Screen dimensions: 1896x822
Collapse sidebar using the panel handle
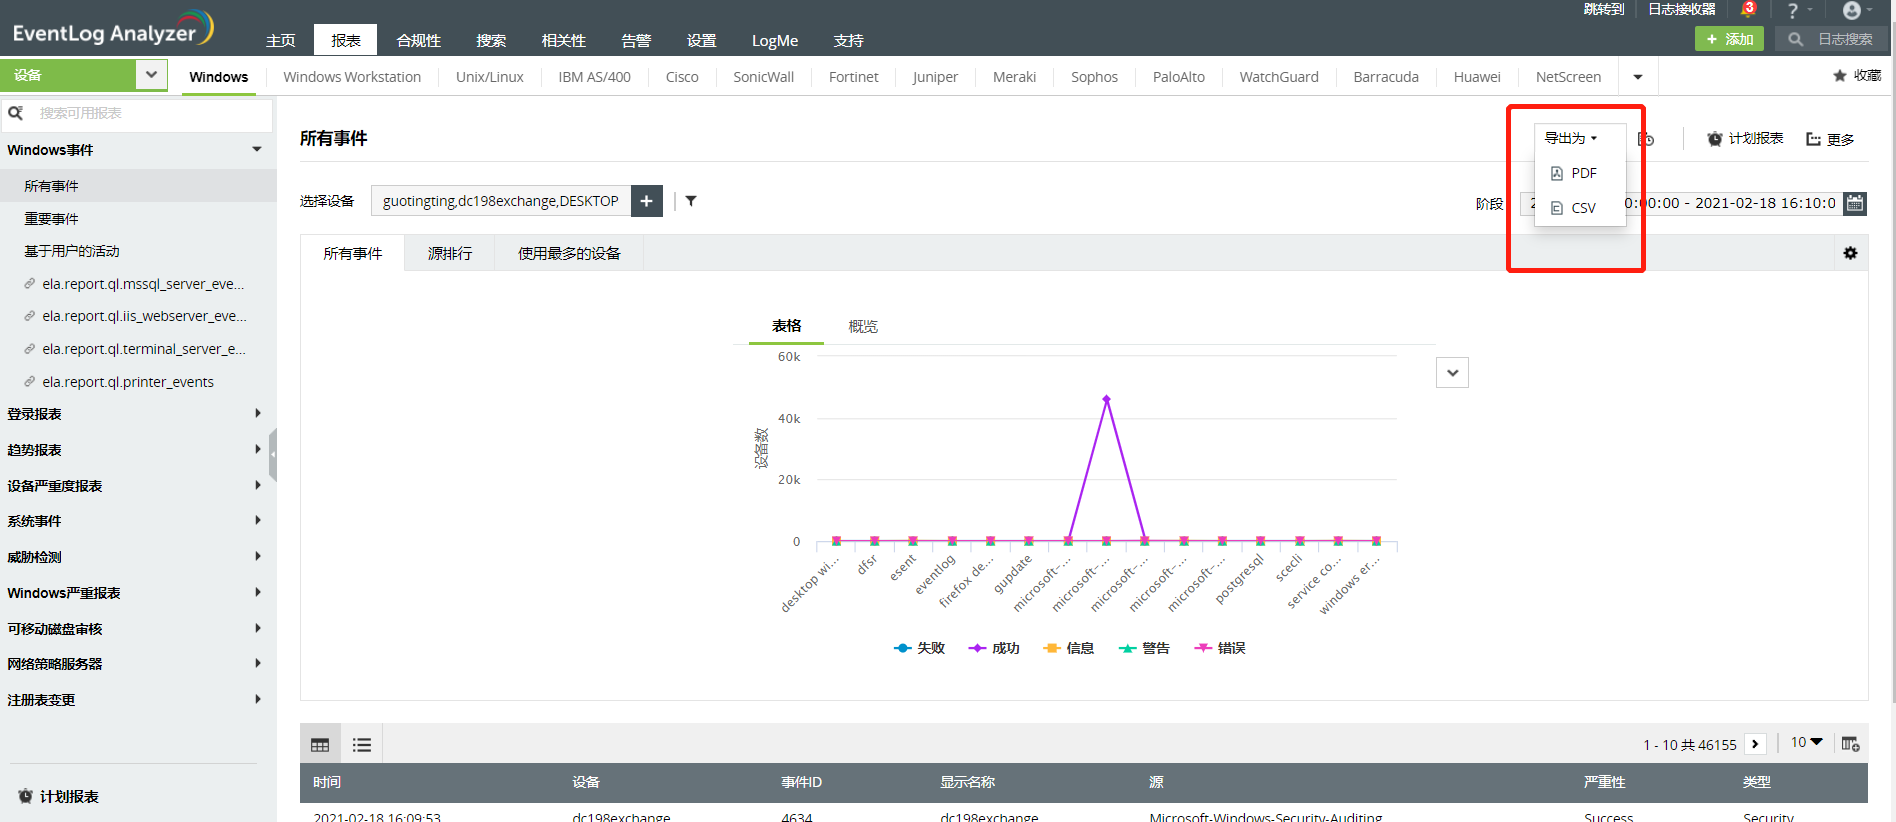click(x=273, y=454)
